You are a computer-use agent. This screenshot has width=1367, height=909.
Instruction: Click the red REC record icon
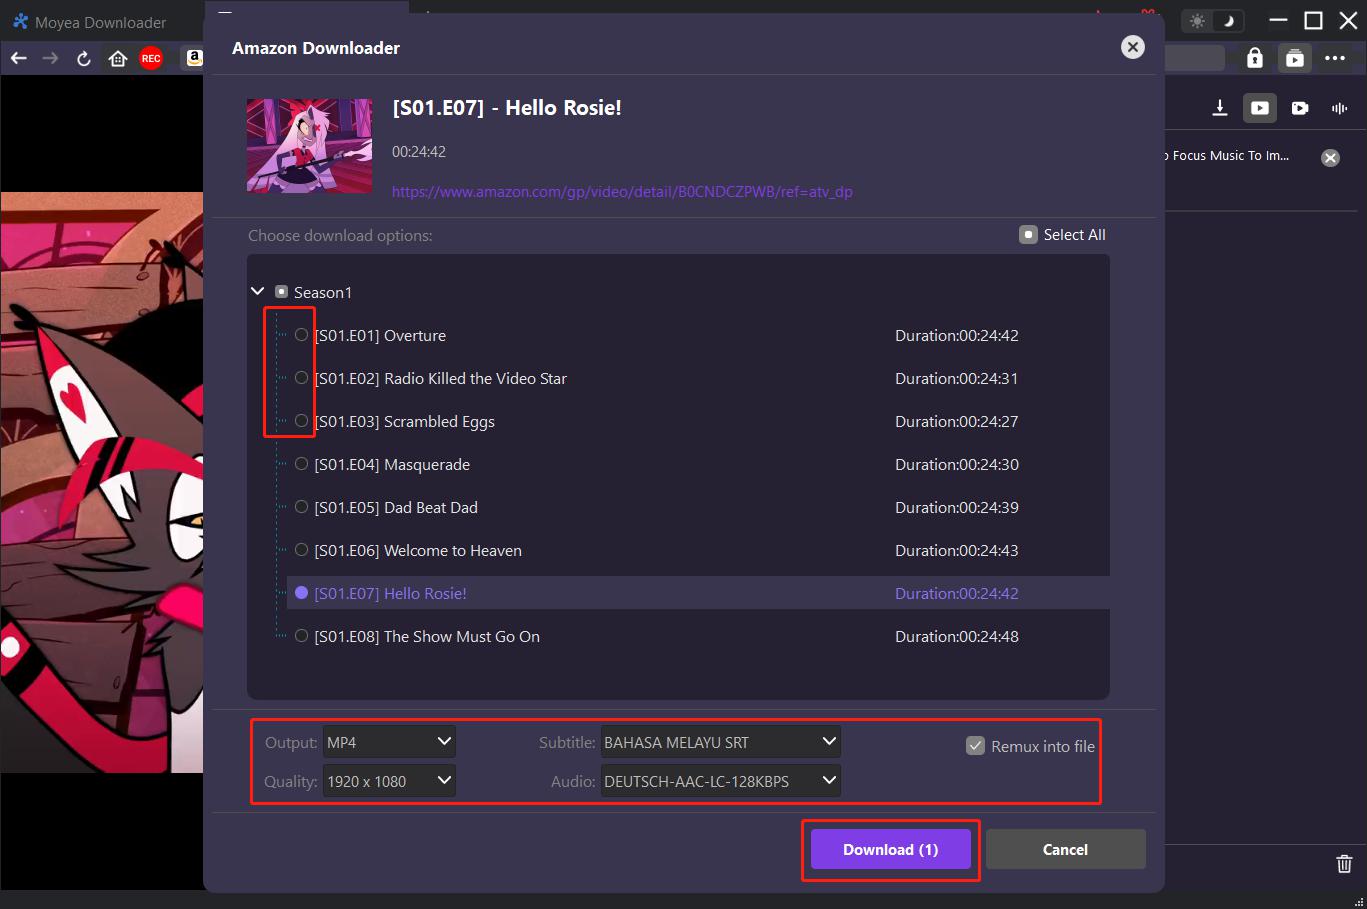151,59
